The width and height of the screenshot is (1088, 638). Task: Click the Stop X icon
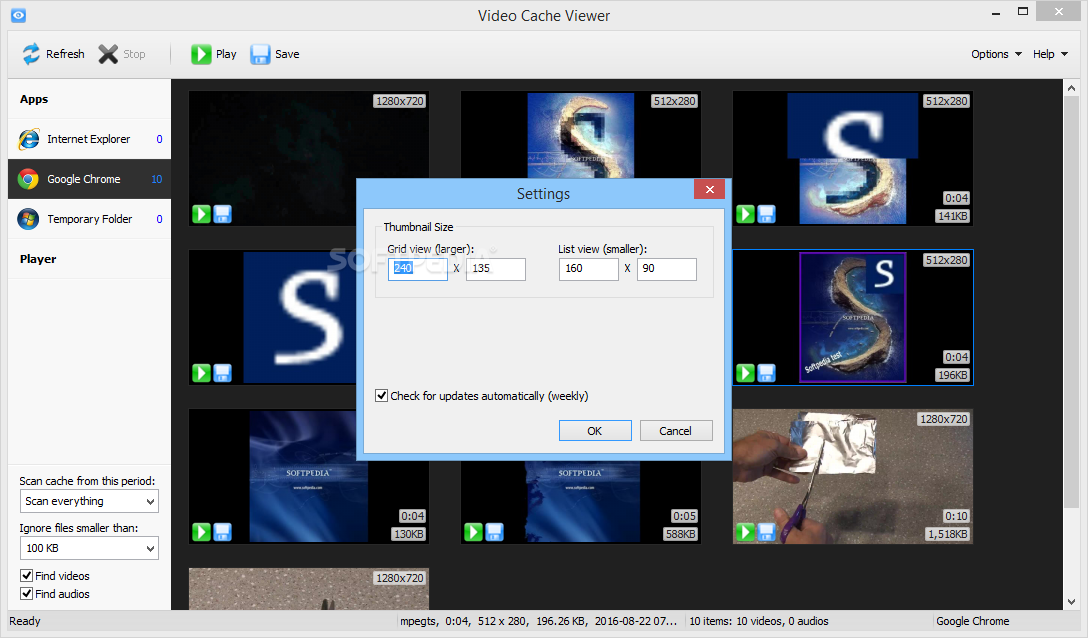[108, 54]
